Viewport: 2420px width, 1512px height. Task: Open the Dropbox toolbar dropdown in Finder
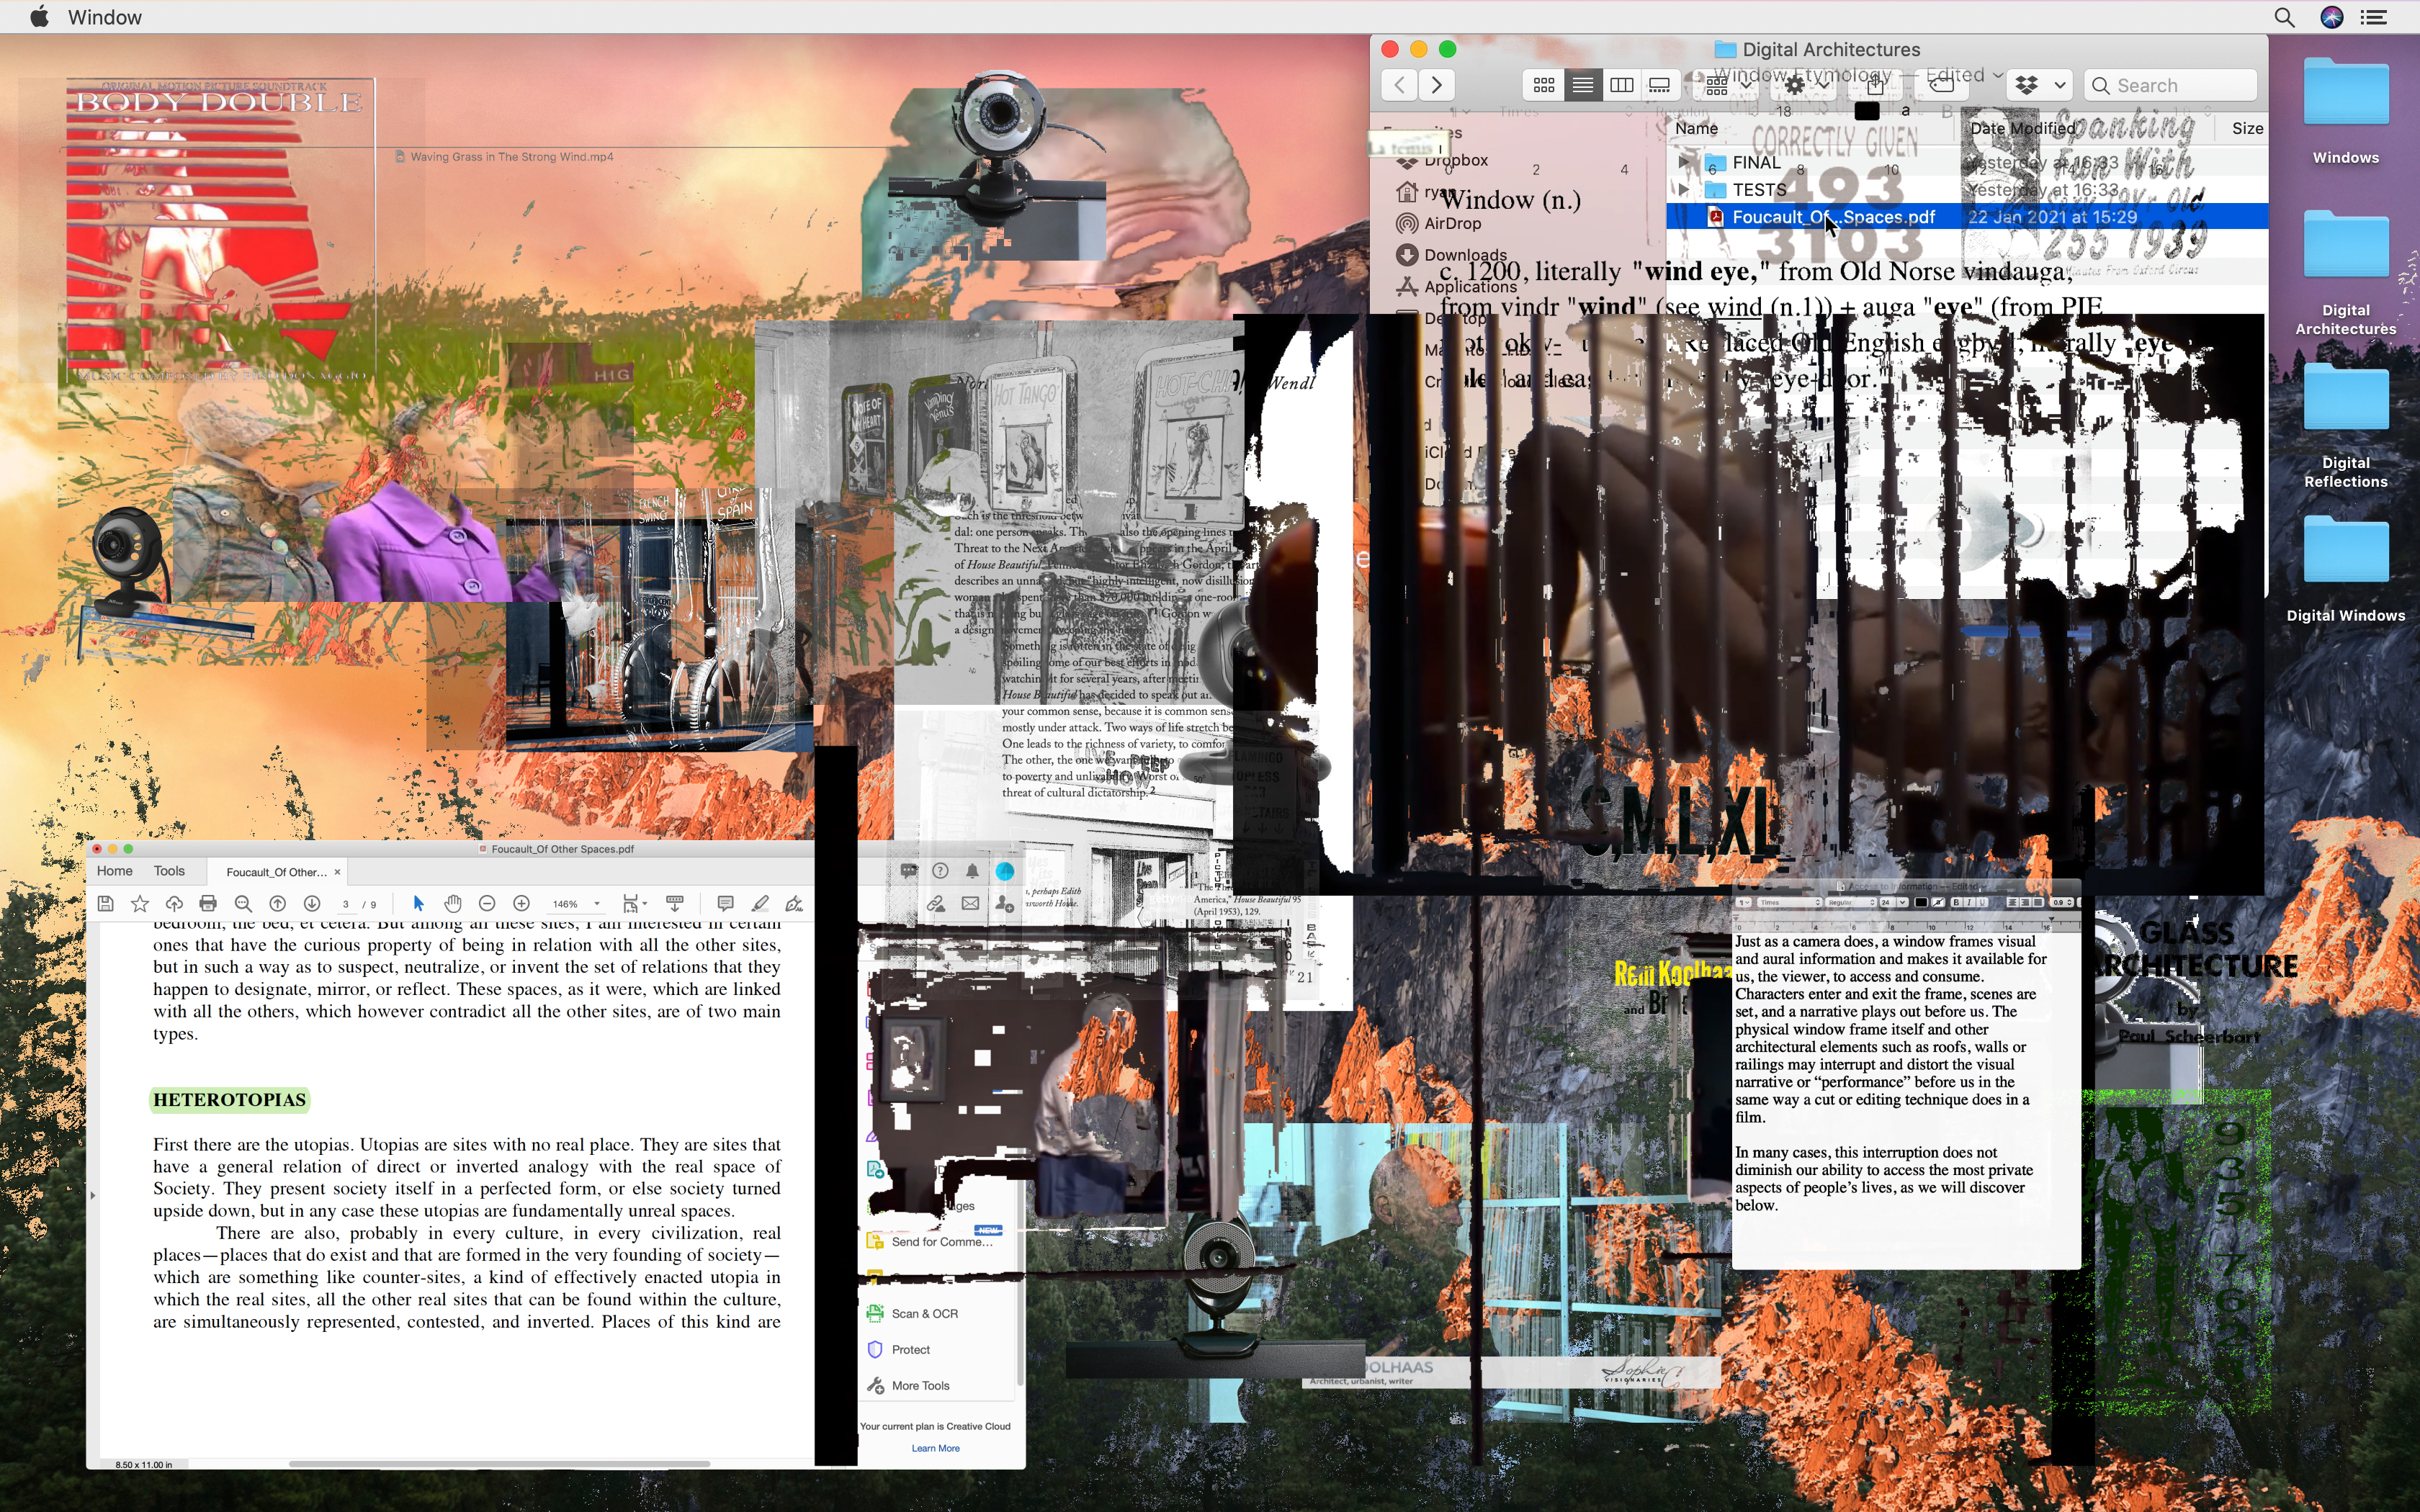2040,85
